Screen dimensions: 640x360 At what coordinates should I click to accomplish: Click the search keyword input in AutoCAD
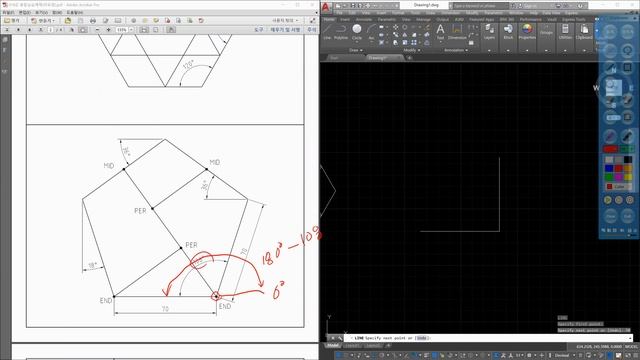[x=481, y=6]
